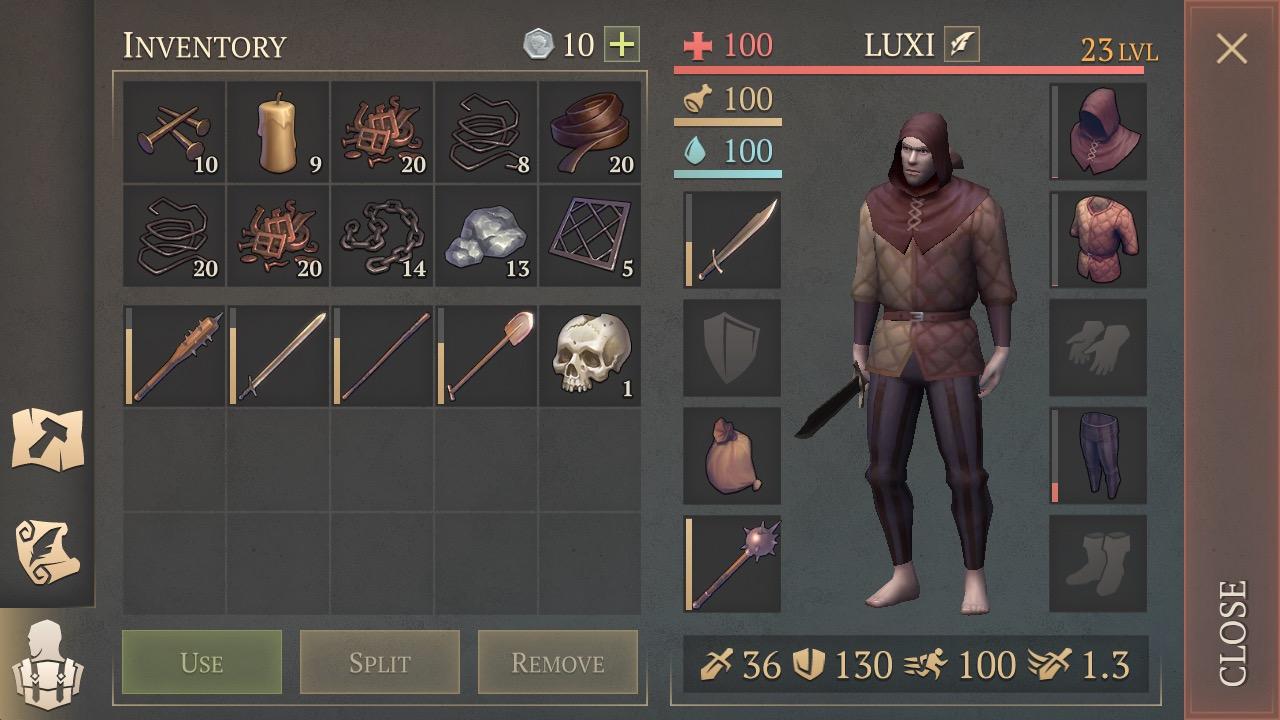Select the nails stack of 10
The height and width of the screenshot is (720, 1280).
[174, 131]
